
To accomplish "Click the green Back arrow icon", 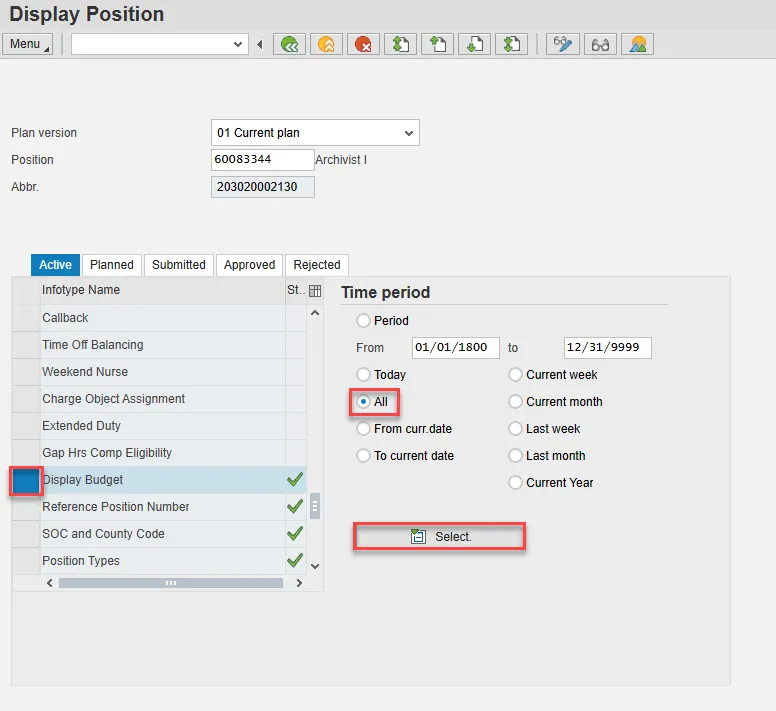I will (x=290, y=45).
